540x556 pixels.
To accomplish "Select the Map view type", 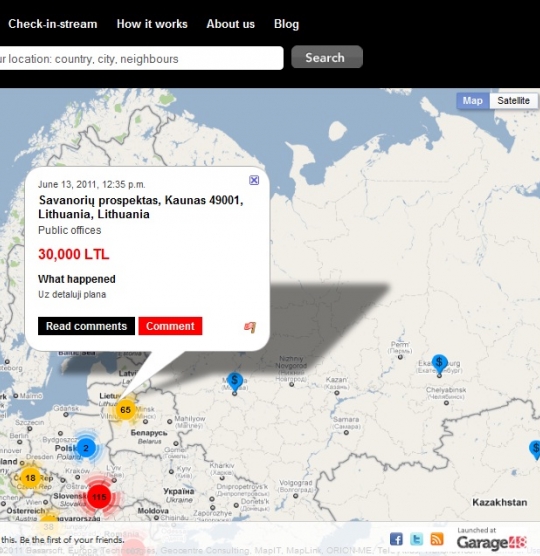I will click(x=473, y=101).
